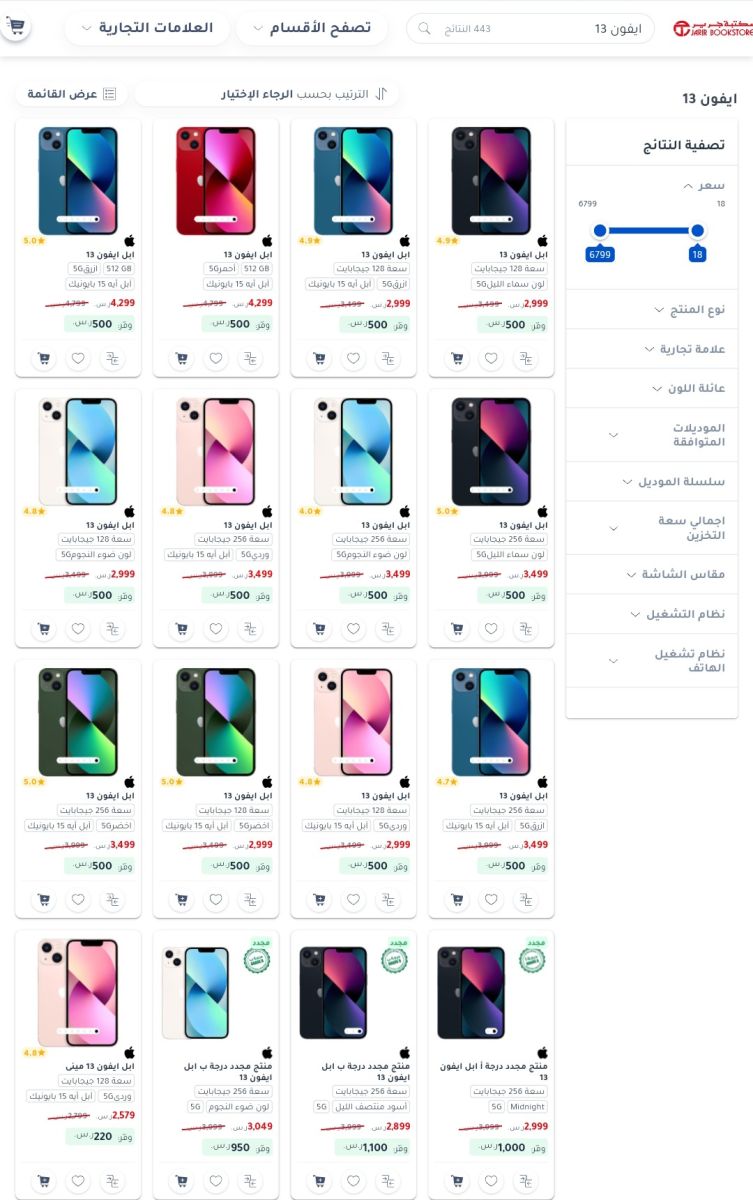The width and height of the screenshot is (753, 1200).
Task: Click the search magnifier icon
Action: tap(424, 29)
